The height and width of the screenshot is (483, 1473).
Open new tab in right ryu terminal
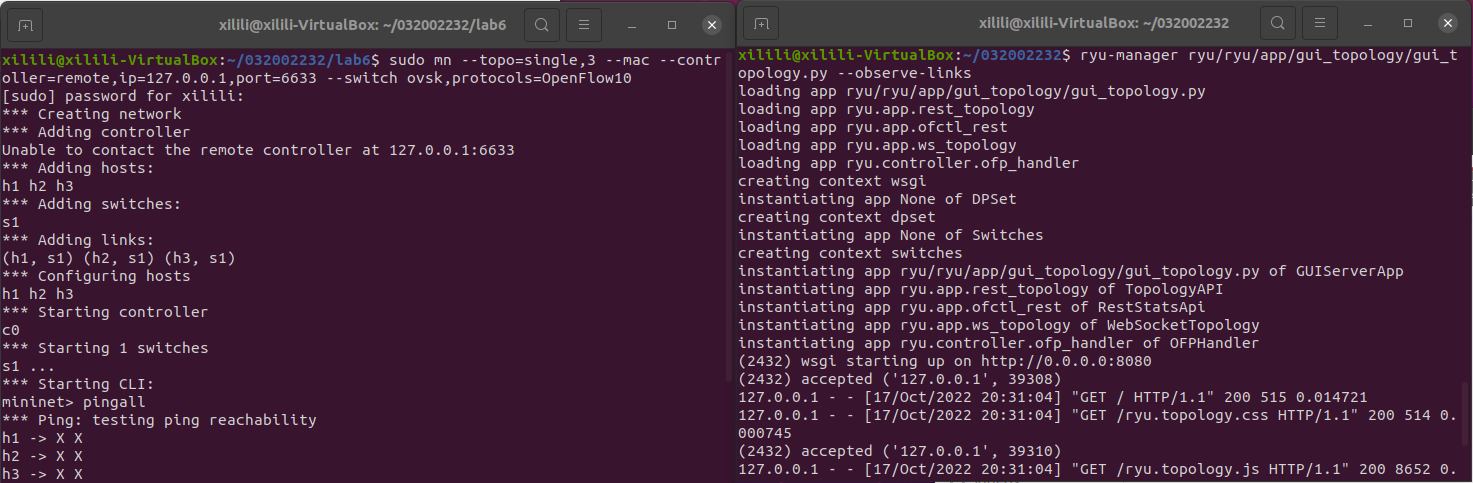760,24
